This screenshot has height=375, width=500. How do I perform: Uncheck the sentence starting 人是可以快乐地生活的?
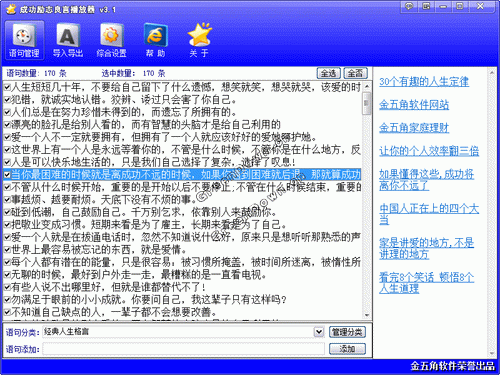7,162
